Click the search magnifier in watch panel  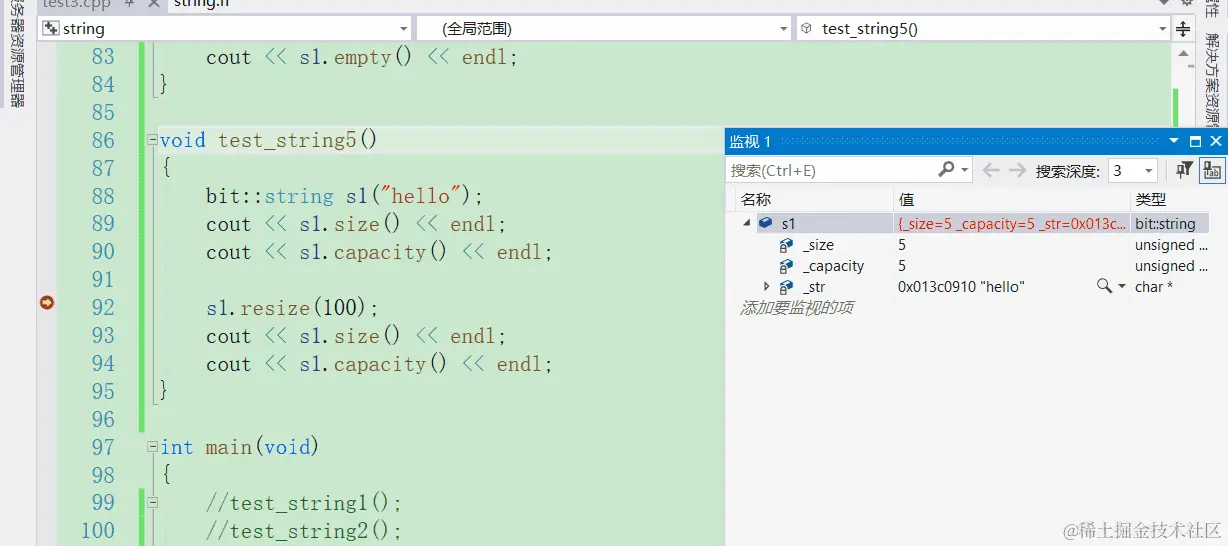(x=946, y=170)
